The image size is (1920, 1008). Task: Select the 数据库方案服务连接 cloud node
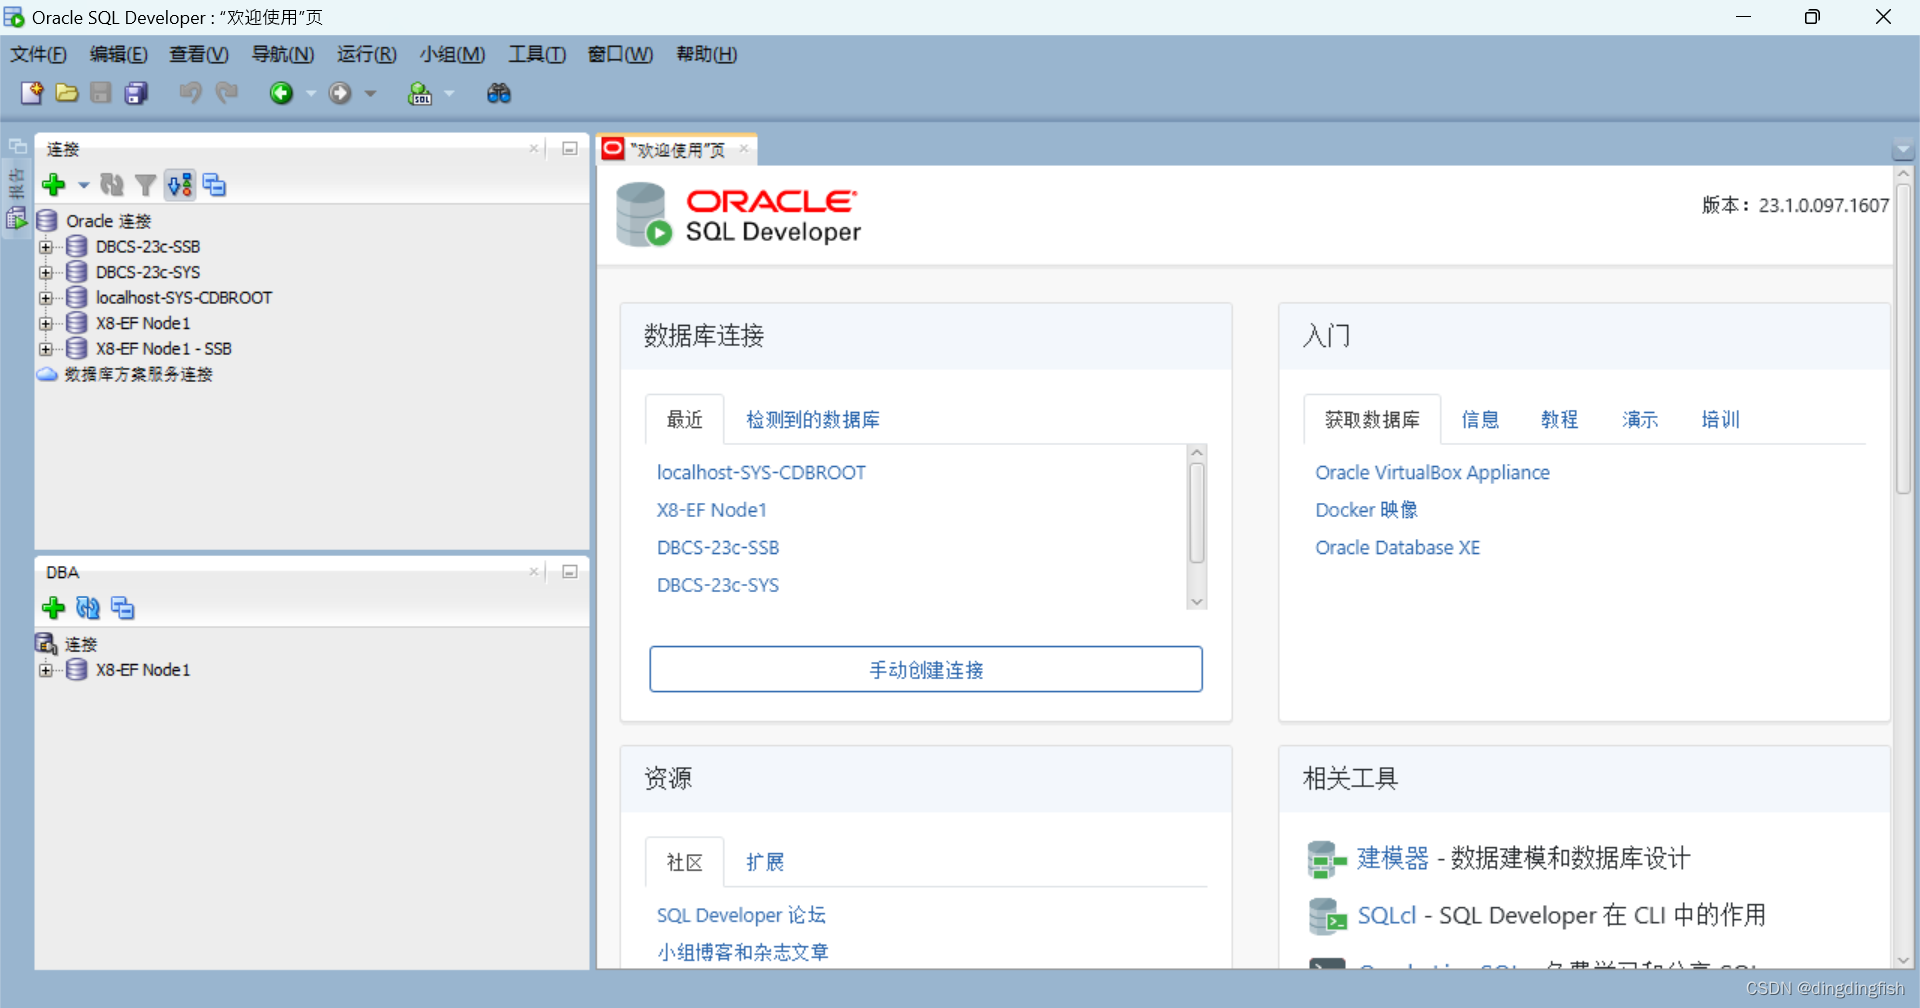coord(125,374)
